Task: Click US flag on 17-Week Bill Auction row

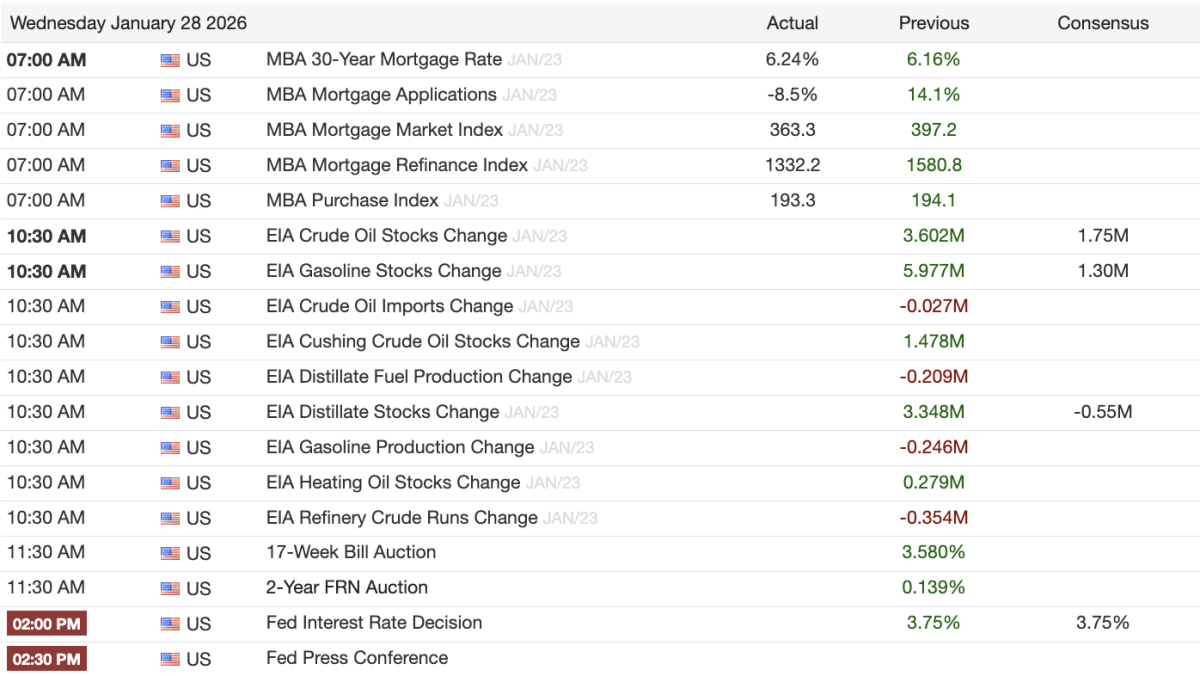Action: pyautogui.click(x=170, y=553)
